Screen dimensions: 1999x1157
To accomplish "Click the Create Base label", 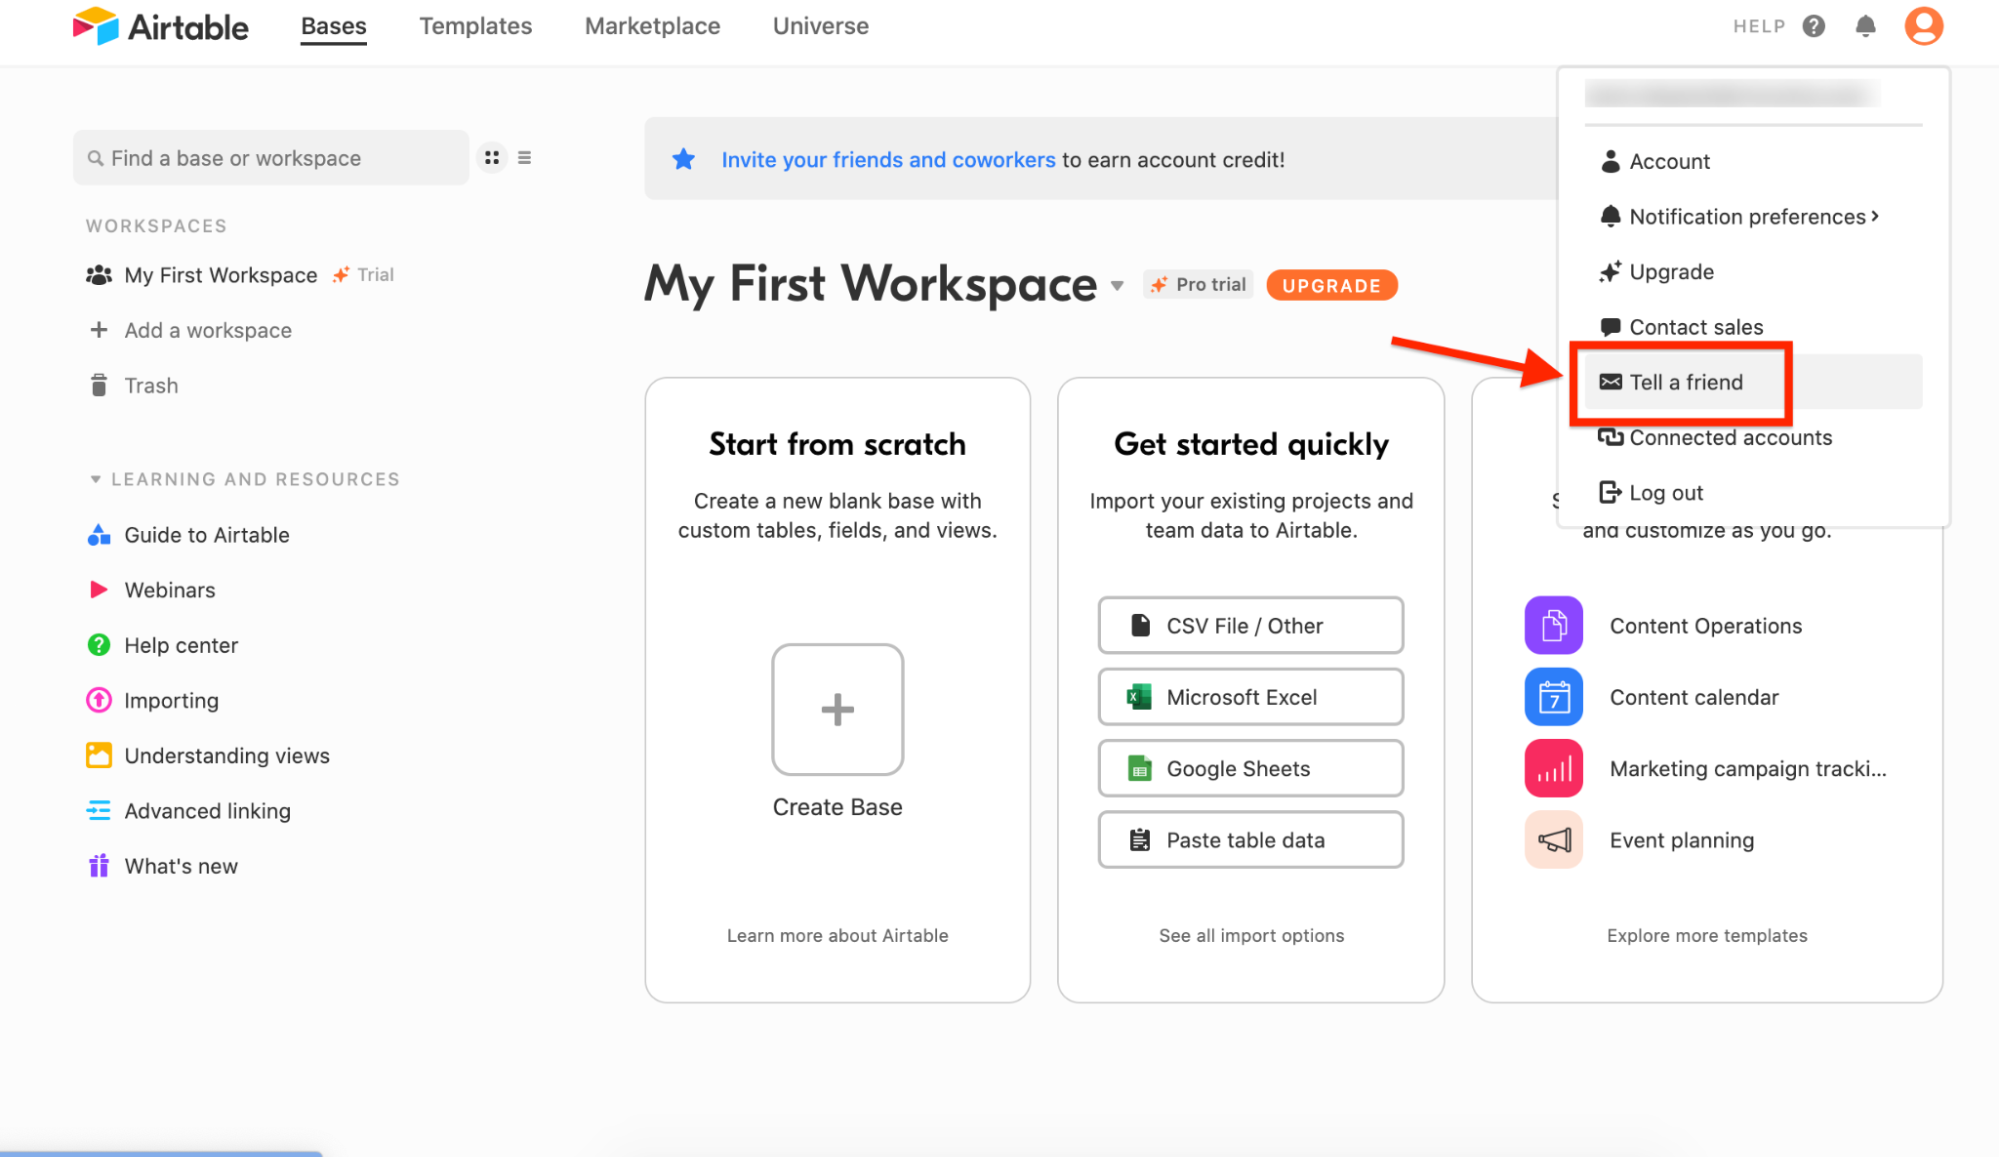I will point(838,807).
